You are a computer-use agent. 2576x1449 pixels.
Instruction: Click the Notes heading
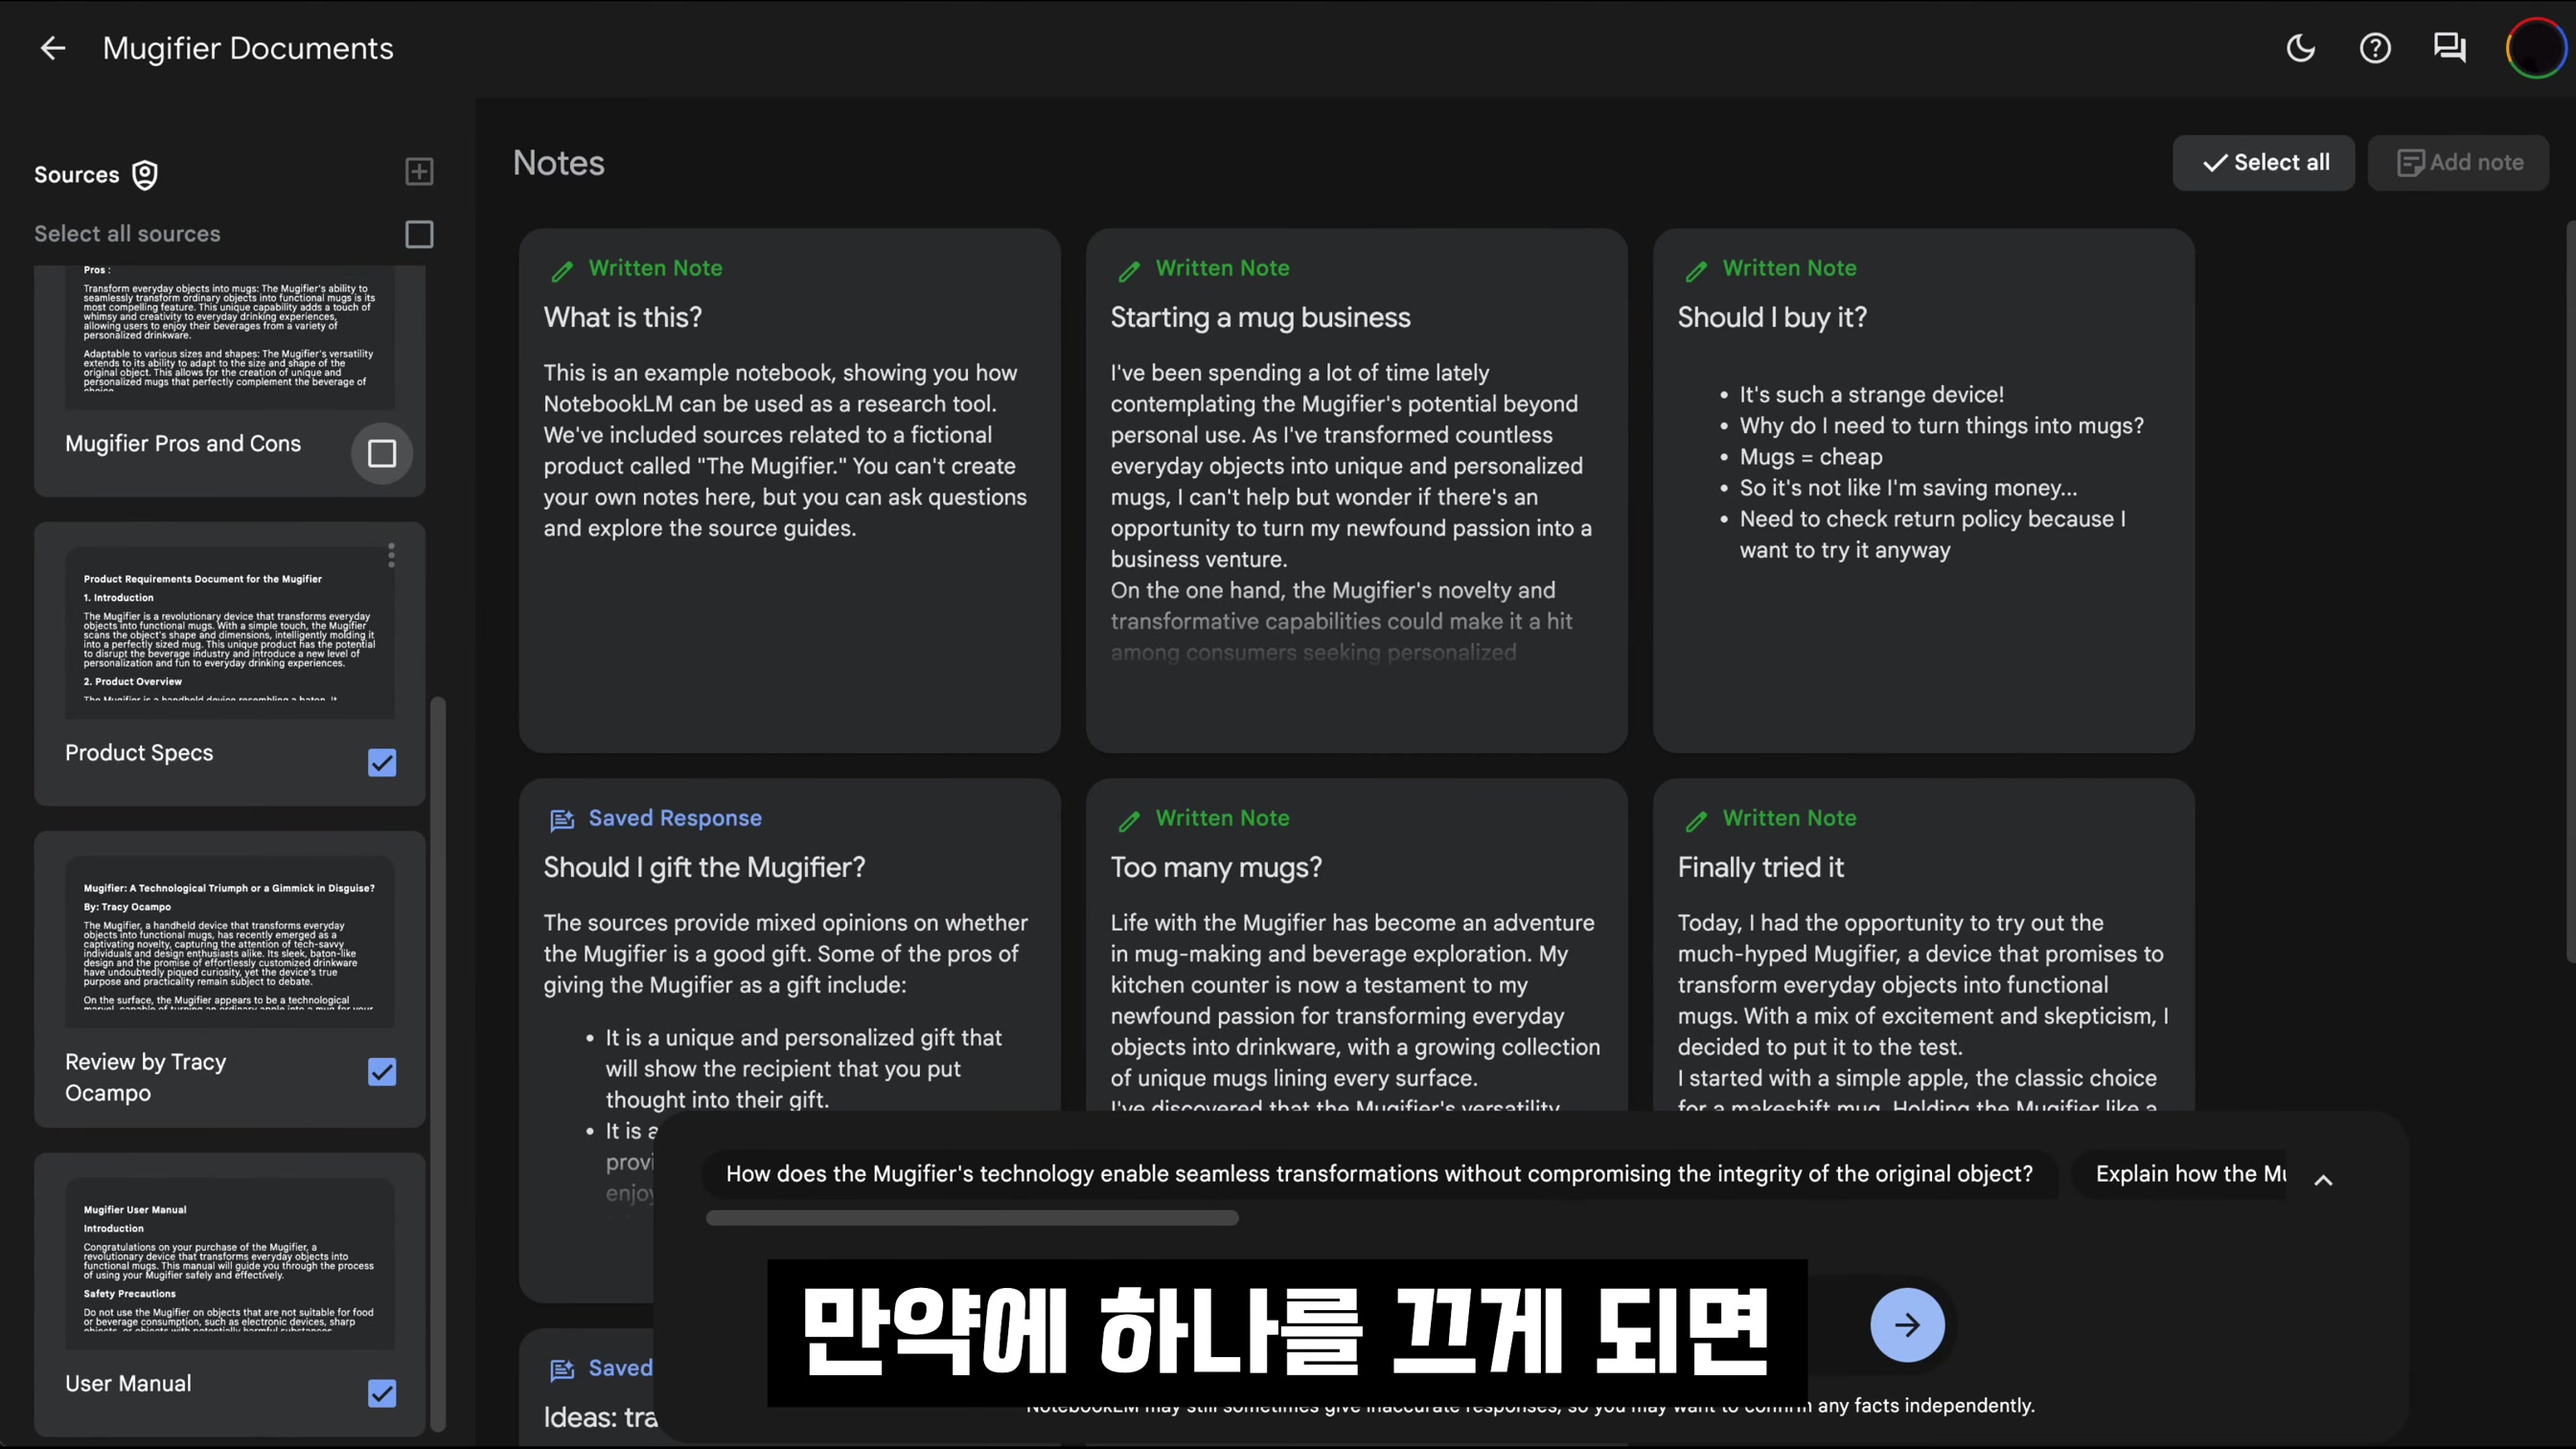[x=558, y=163]
